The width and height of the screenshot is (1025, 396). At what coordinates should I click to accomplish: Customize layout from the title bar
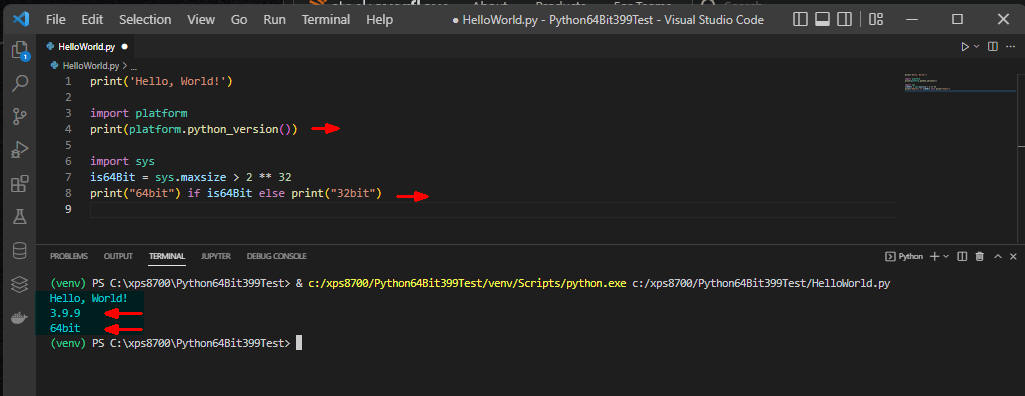876,20
